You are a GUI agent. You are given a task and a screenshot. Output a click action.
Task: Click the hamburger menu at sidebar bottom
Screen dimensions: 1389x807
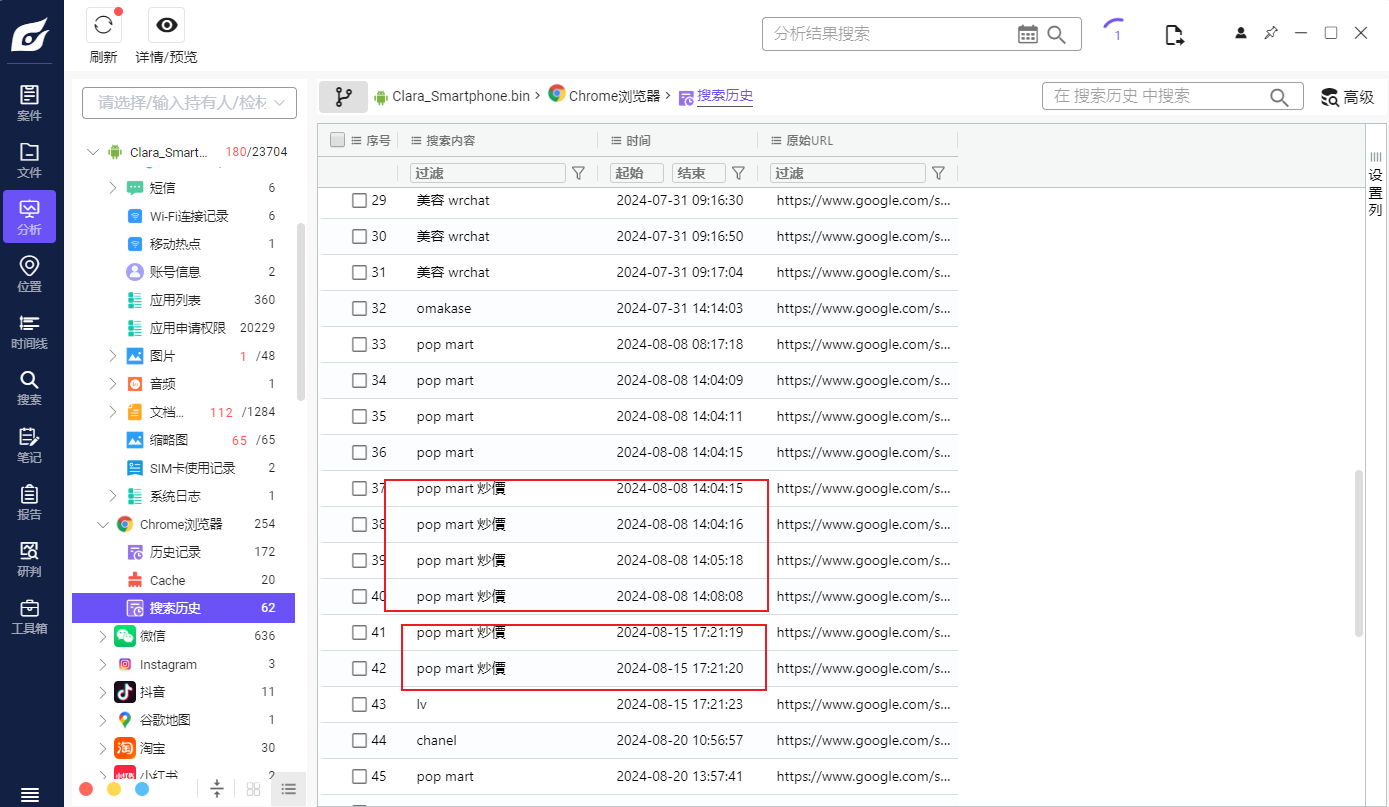[30, 795]
